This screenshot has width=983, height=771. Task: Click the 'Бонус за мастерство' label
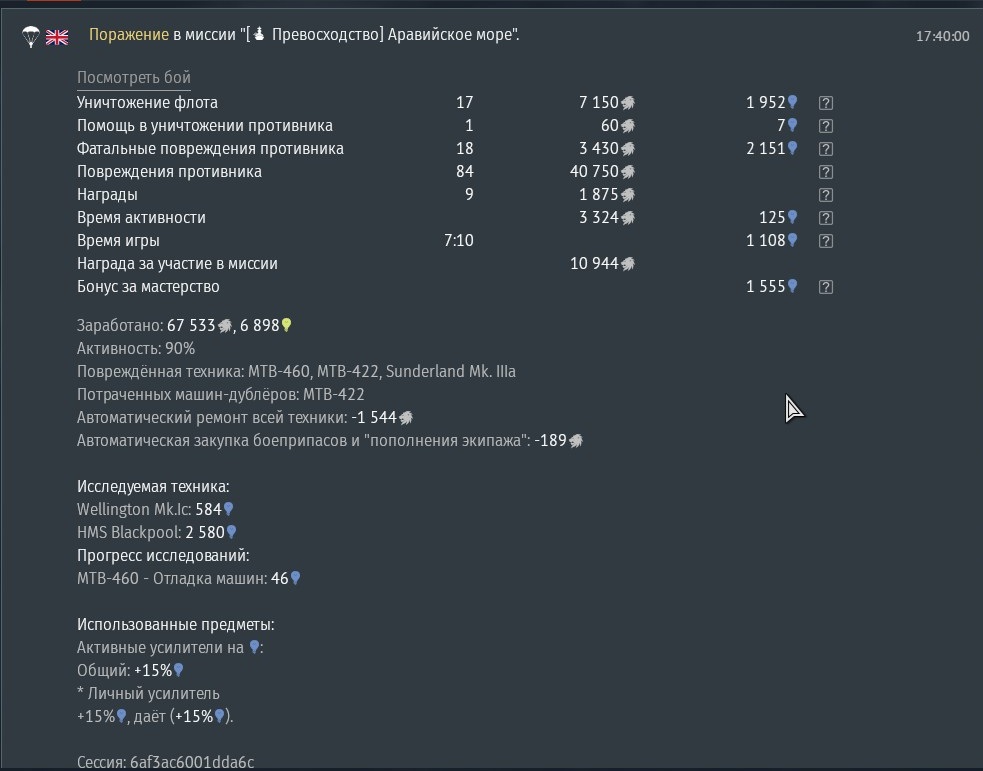pyautogui.click(x=148, y=286)
